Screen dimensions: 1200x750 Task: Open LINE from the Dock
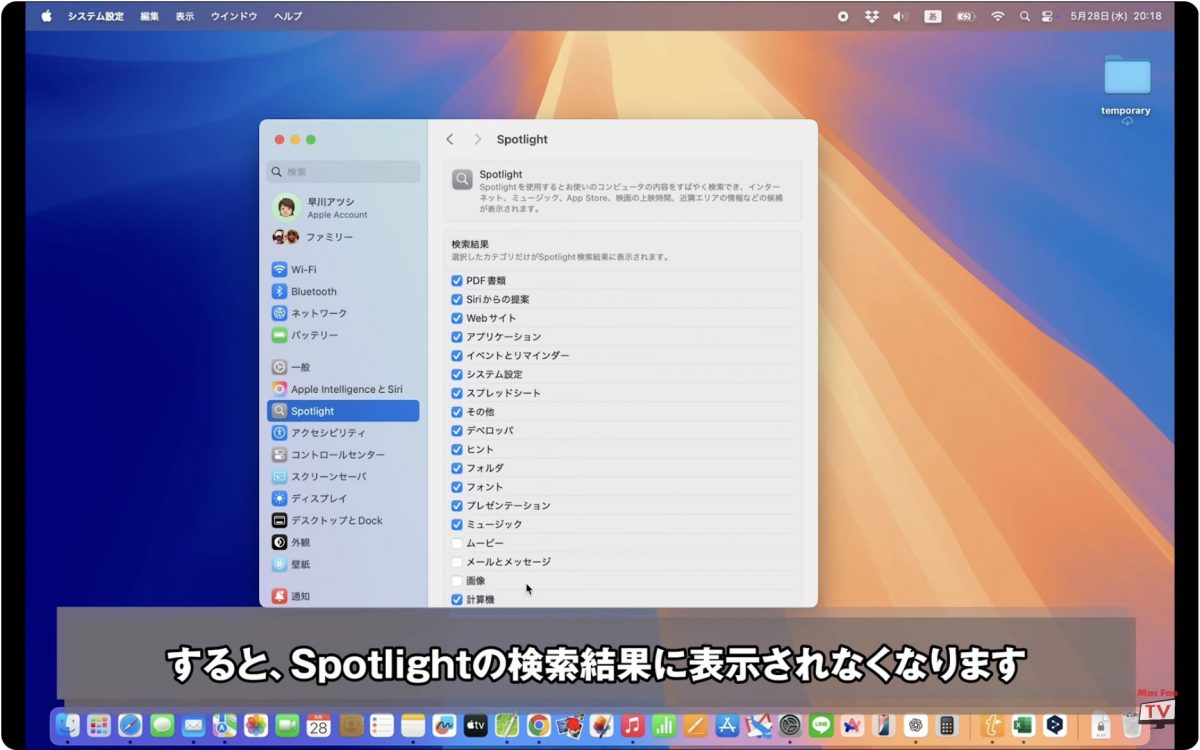821,725
